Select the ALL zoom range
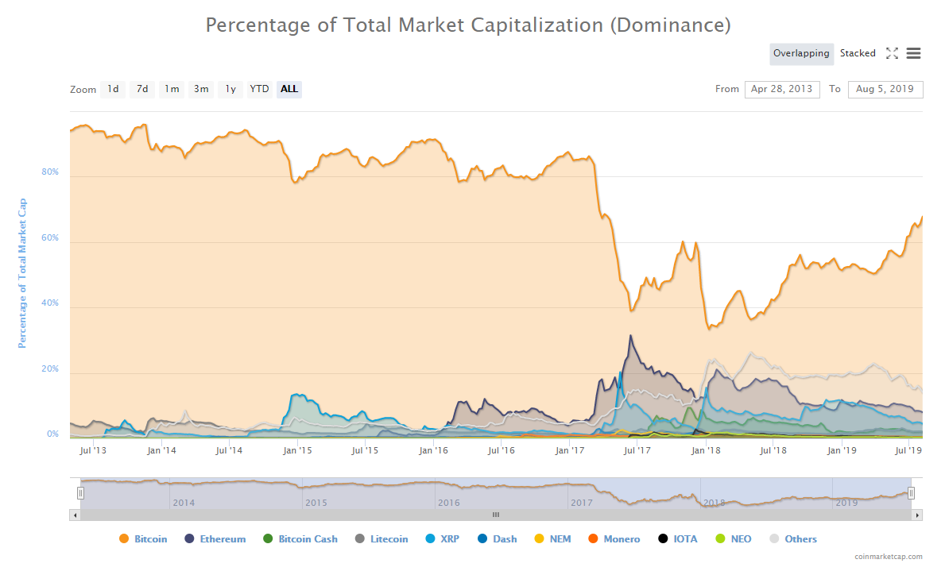Screen dimensions: 945x571 289,89
